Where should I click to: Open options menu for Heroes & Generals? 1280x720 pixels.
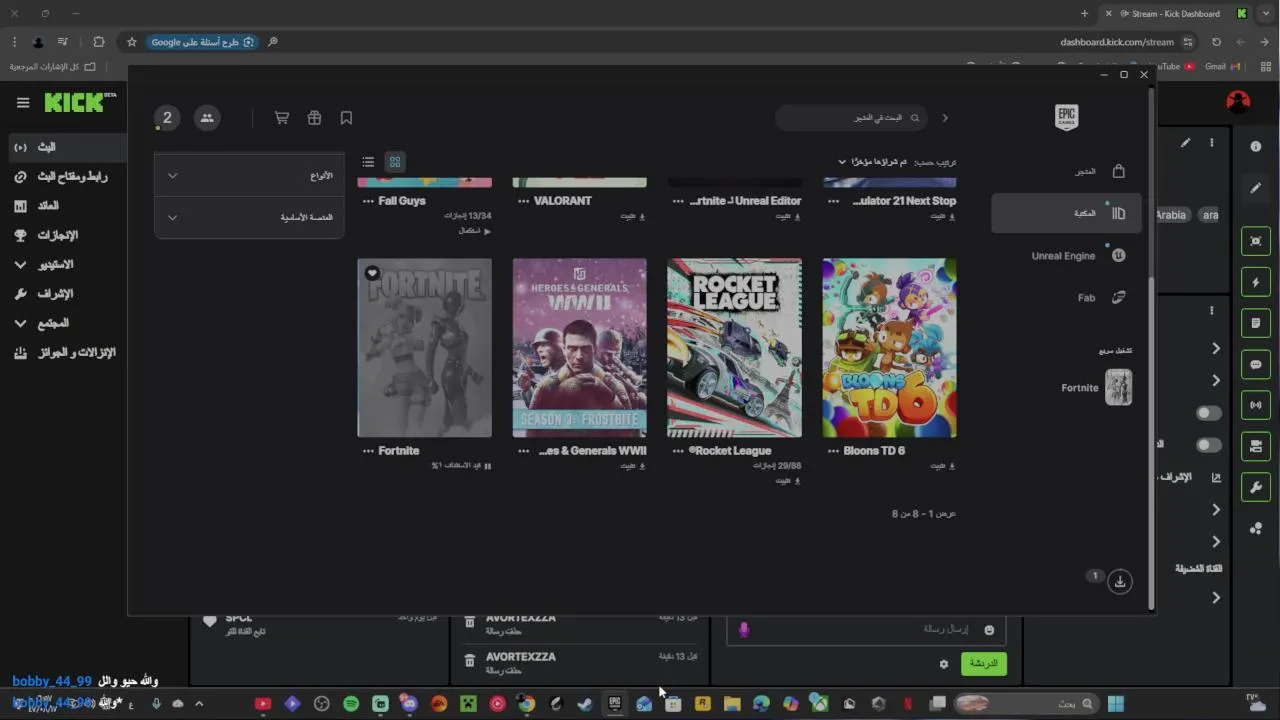click(523, 451)
